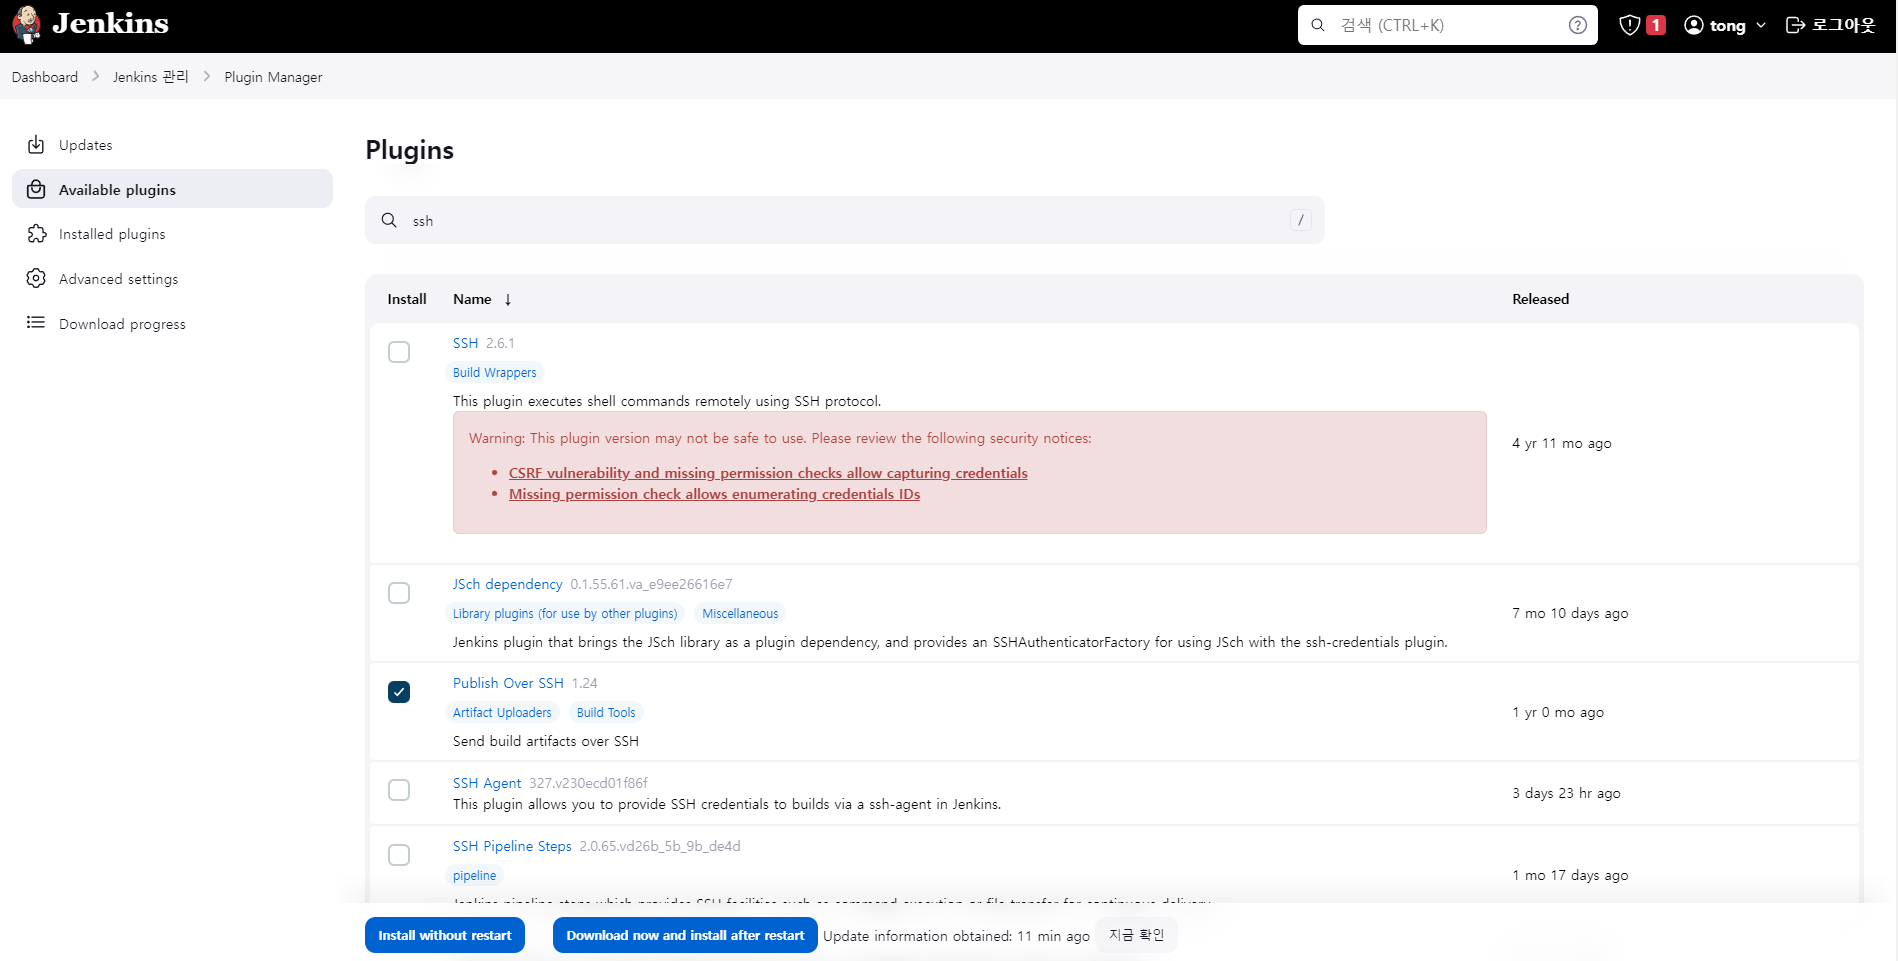Check the SSH Agent plugin checkbox
This screenshot has width=1898, height=961.
(x=399, y=790)
